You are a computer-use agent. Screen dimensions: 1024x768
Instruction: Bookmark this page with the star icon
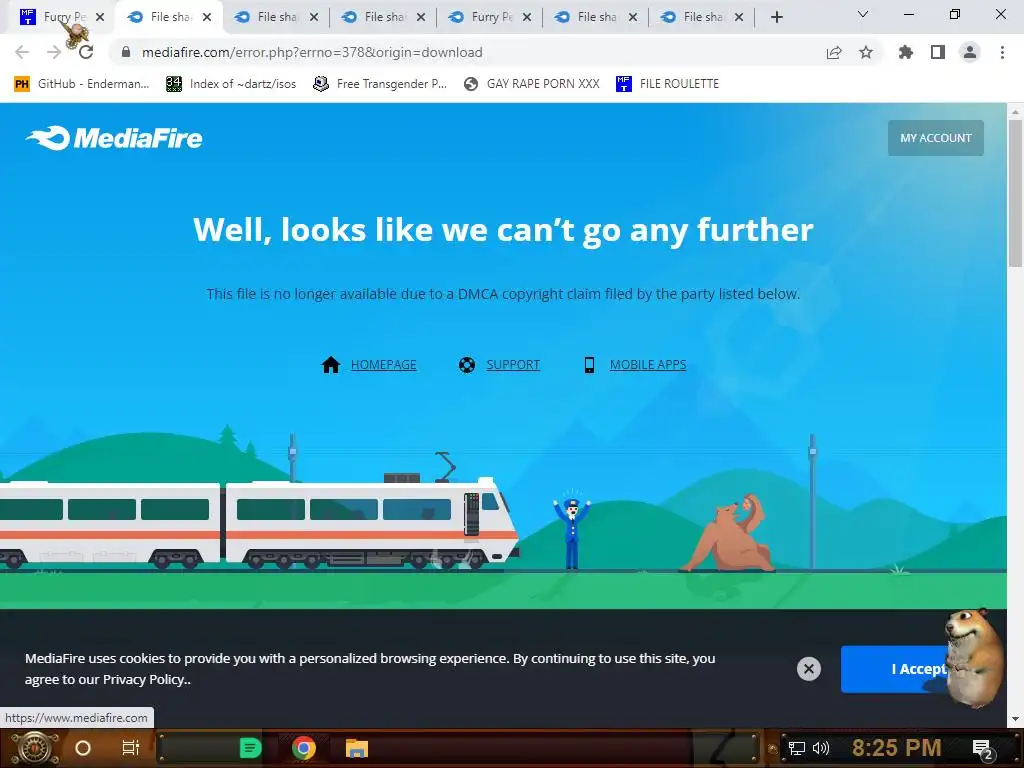(866, 52)
